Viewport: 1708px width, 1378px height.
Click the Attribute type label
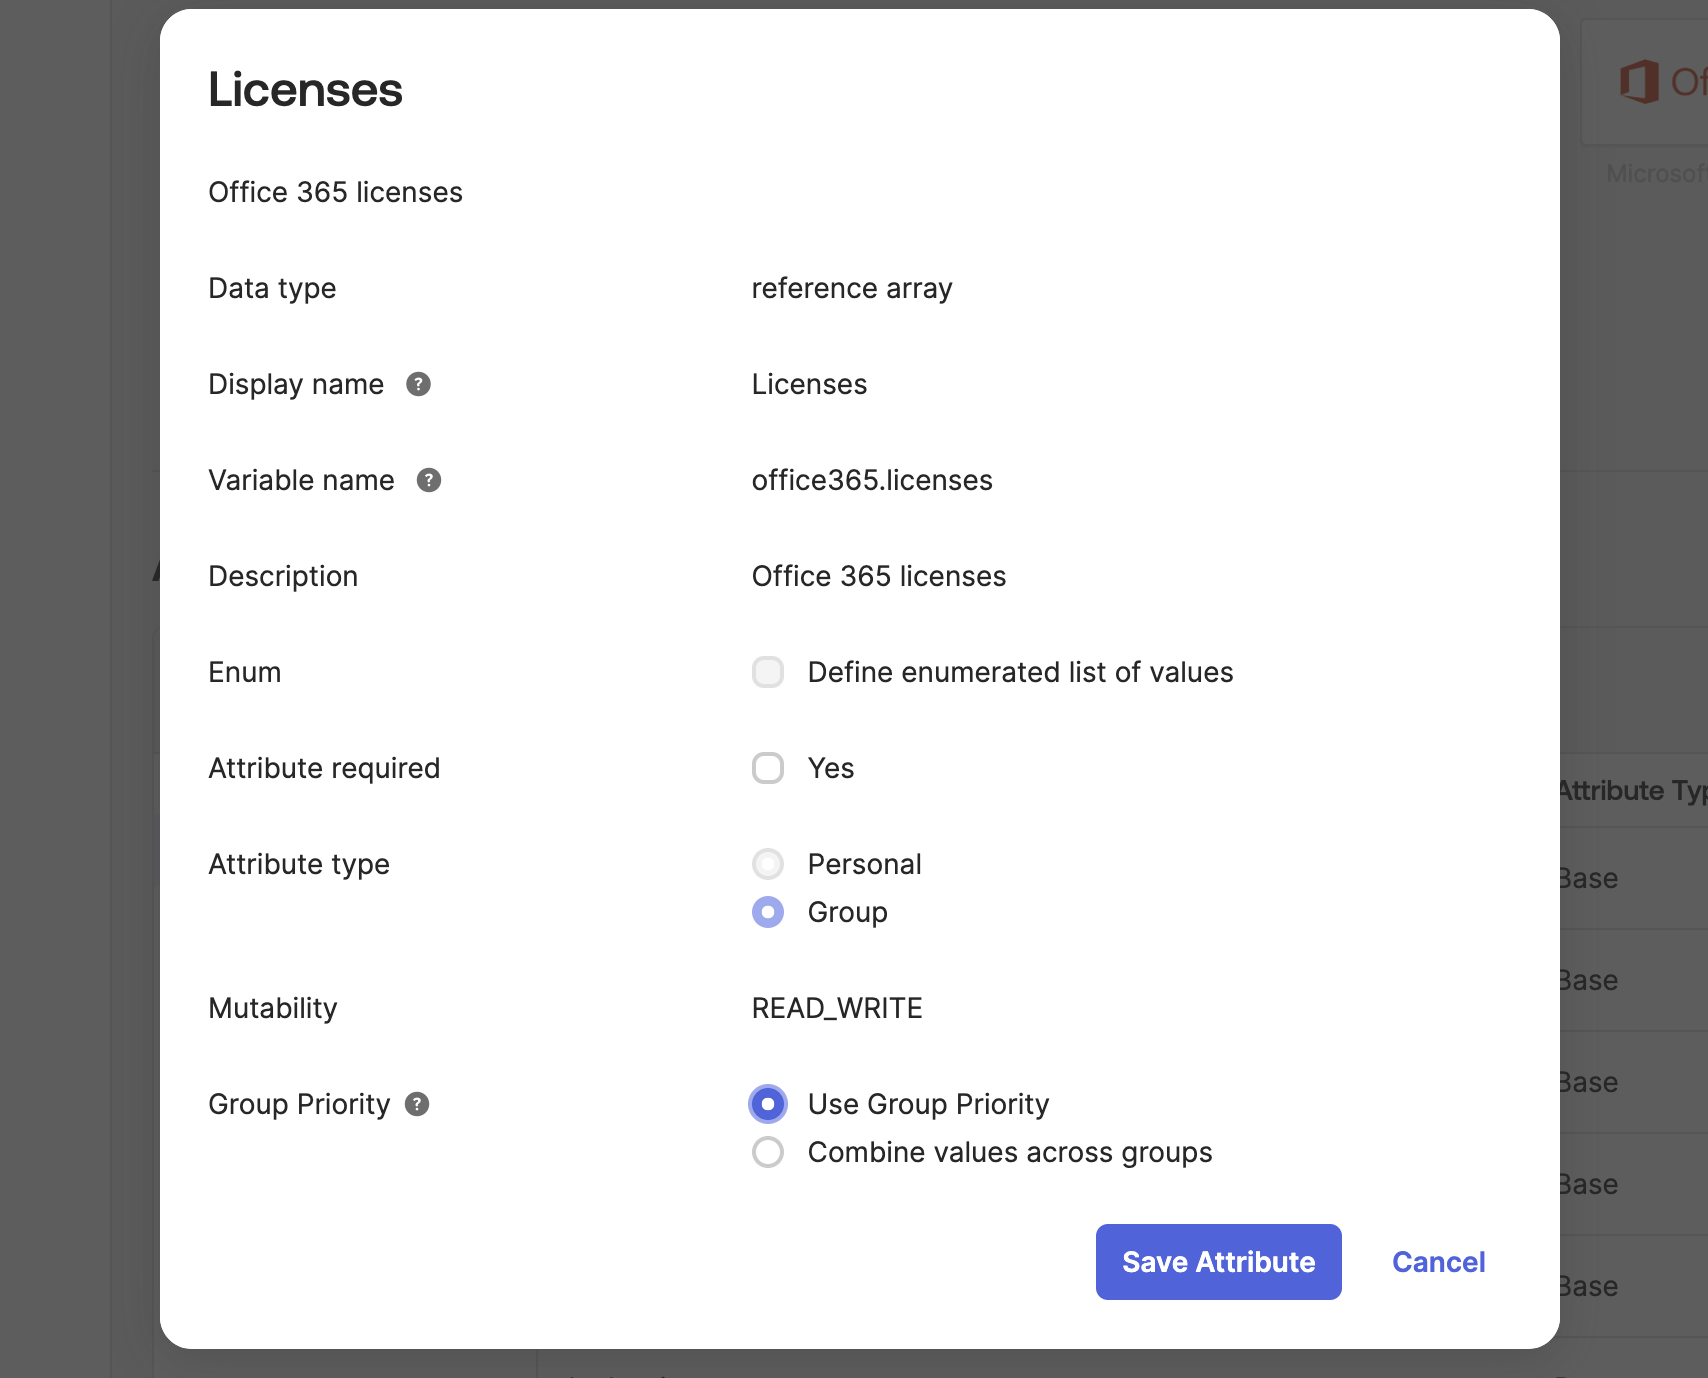(x=299, y=864)
